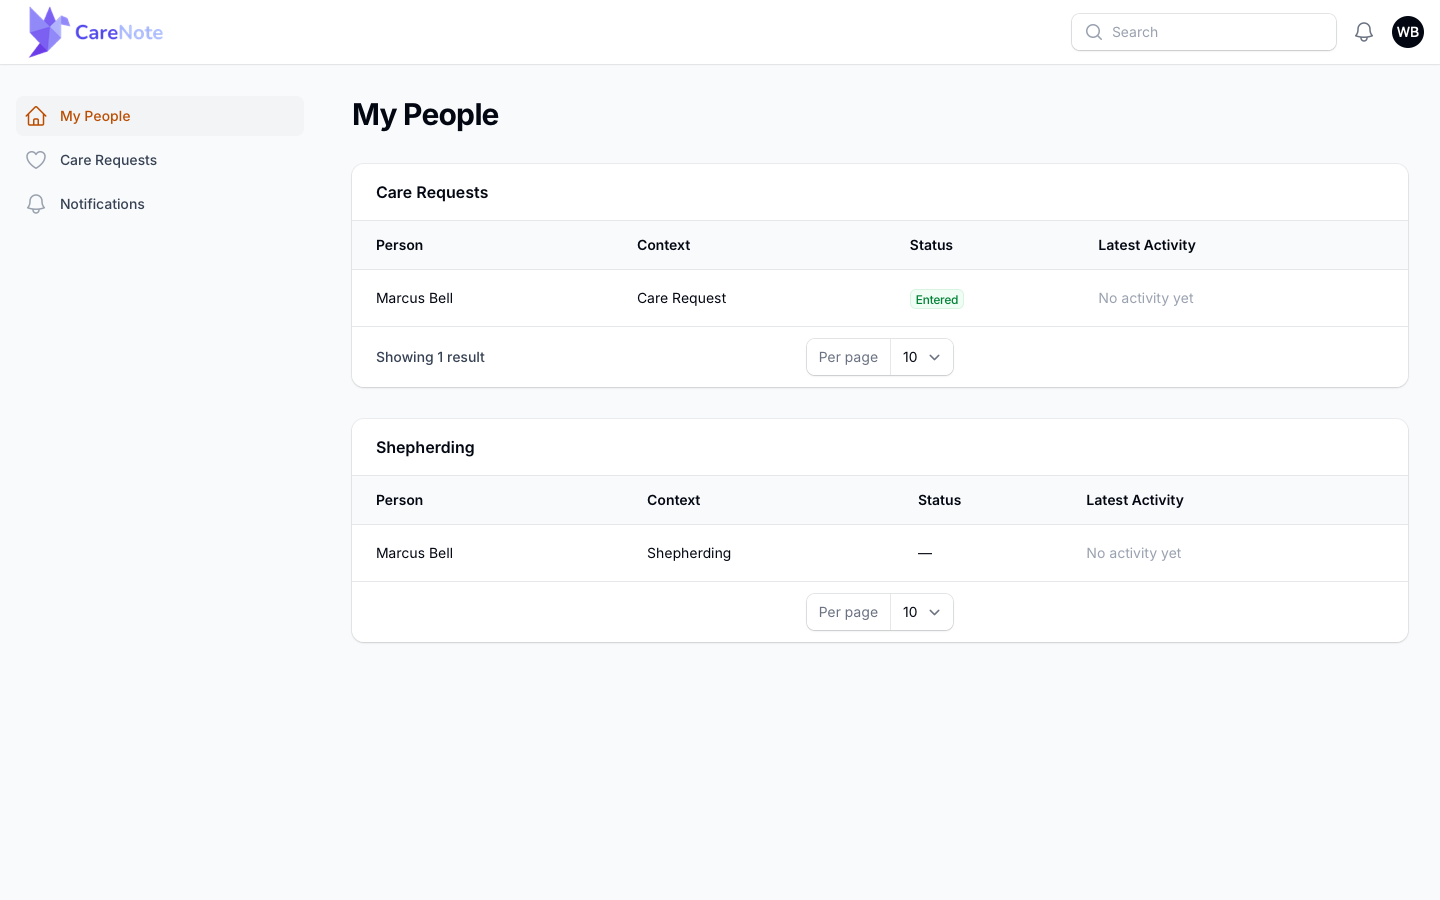Open Care Requests in the sidebar
The image size is (1440, 900).
(160, 160)
